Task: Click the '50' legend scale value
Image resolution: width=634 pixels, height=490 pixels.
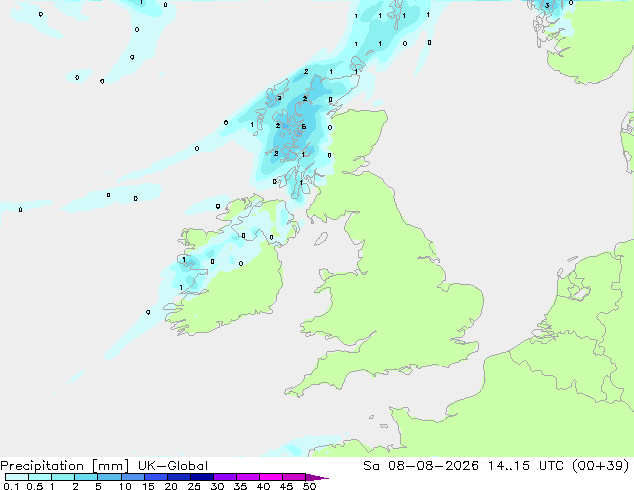Action: [309, 486]
